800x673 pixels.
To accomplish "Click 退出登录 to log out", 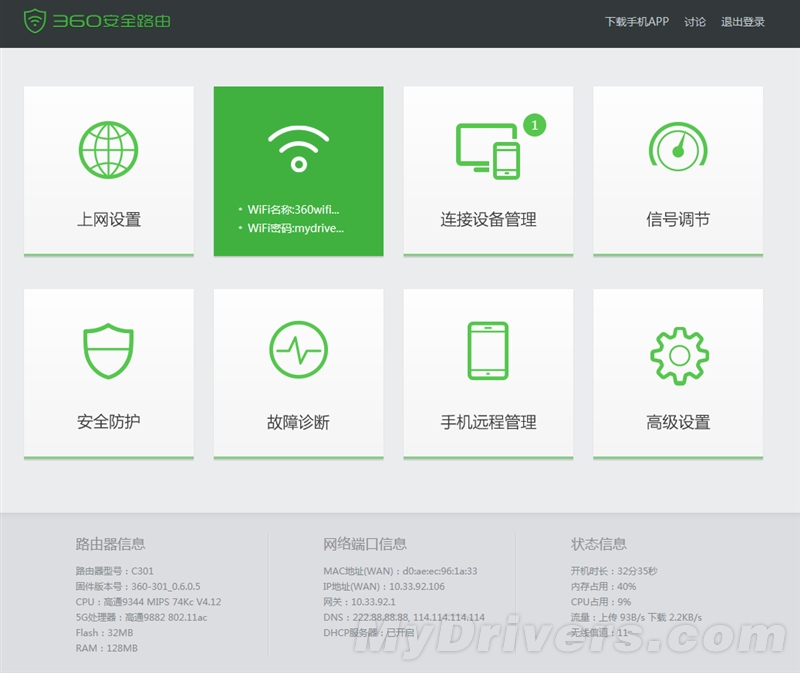I will coord(743,22).
